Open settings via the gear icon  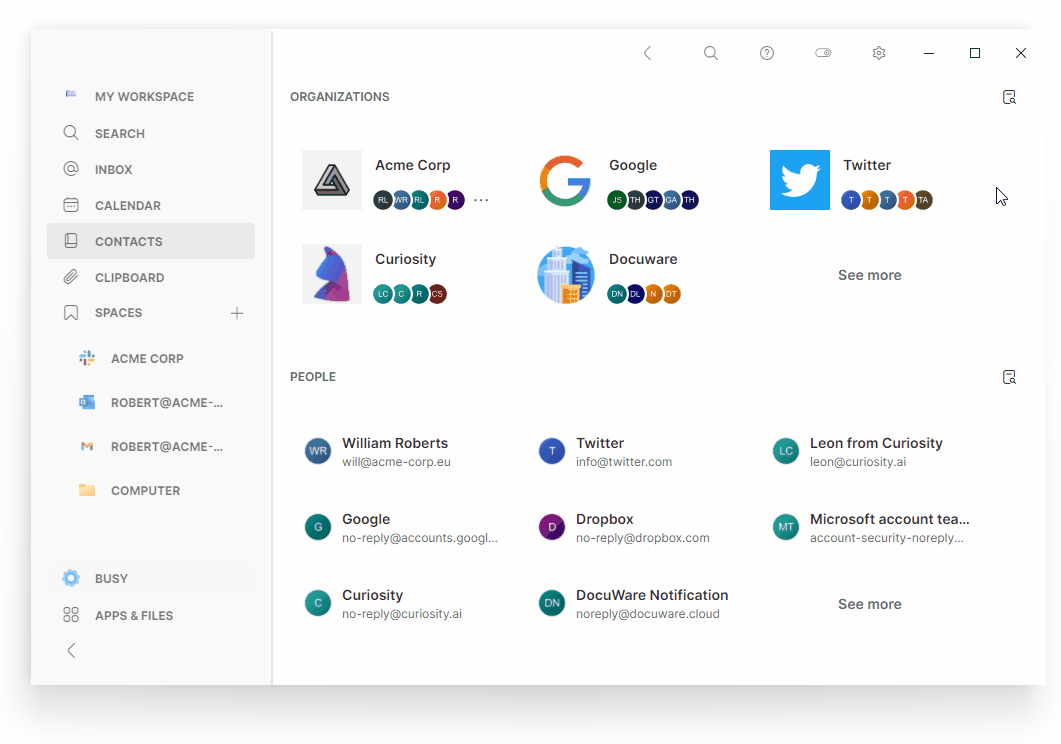[879, 53]
